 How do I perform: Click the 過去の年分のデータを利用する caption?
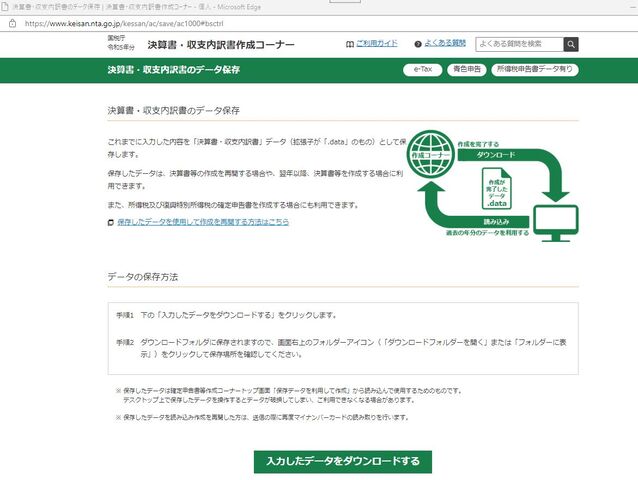tap(487, 233)
